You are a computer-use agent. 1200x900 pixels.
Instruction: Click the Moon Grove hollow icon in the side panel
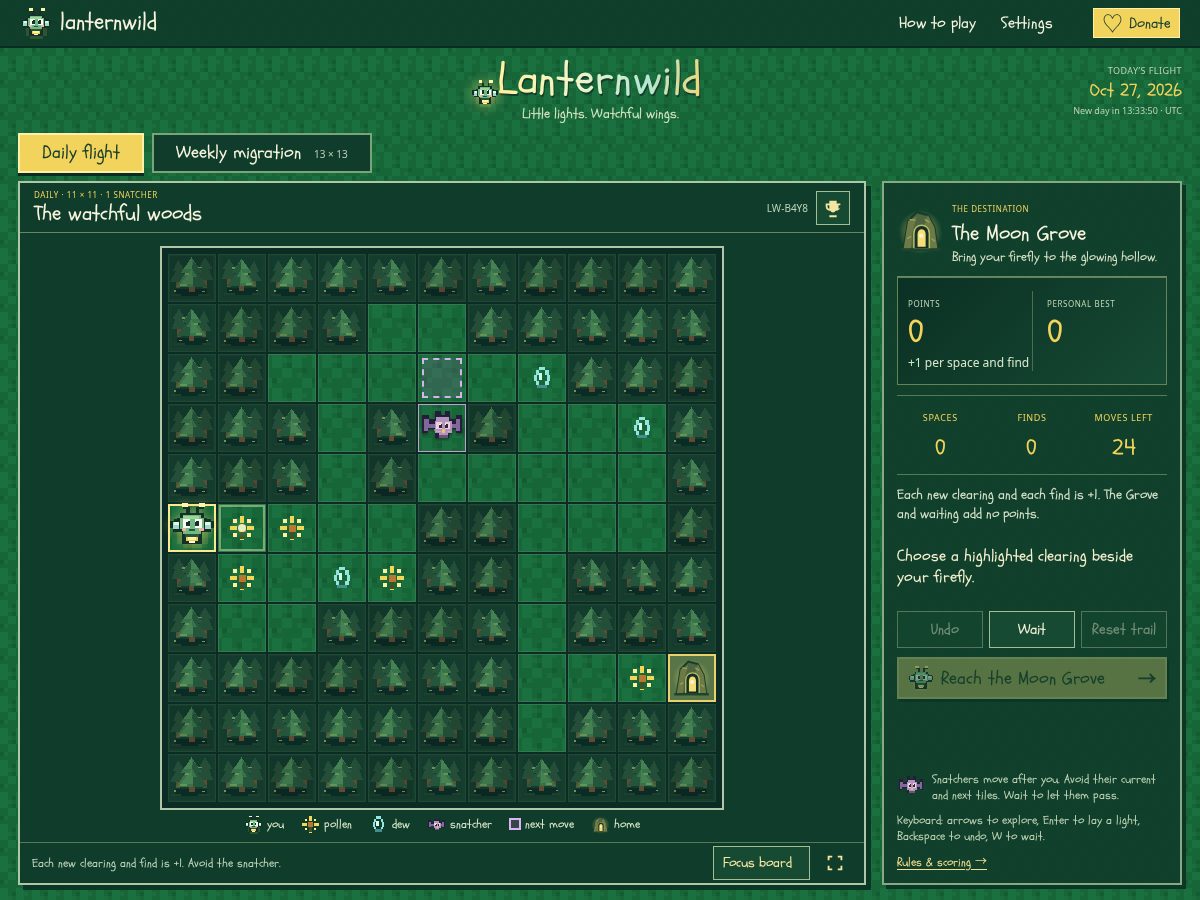click(x=919, y=231)
